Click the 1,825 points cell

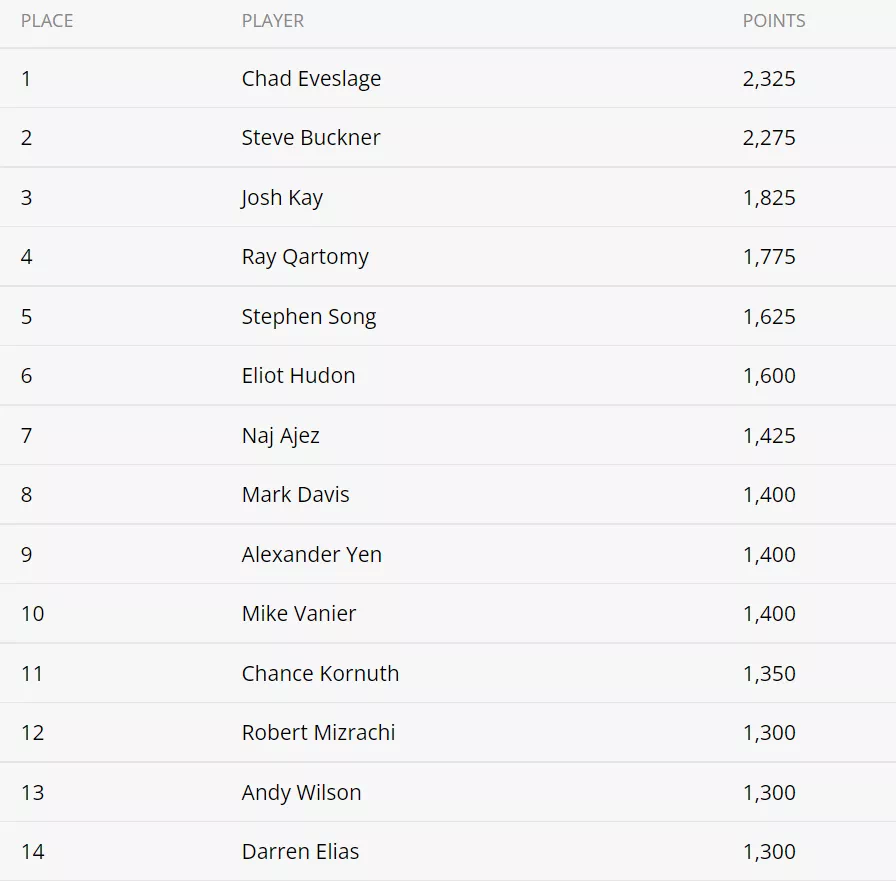[769, 198]
